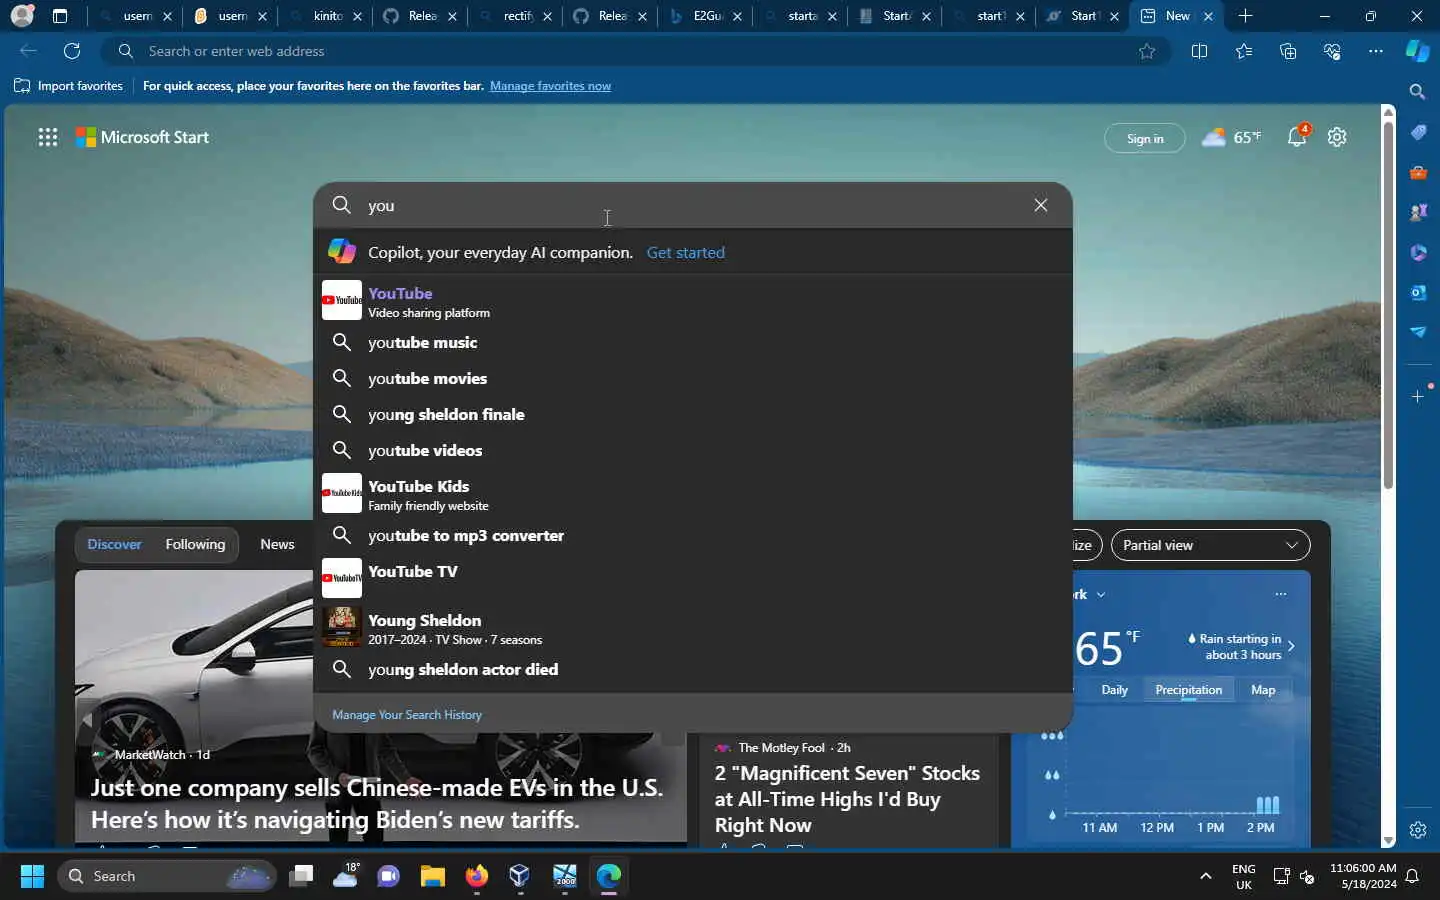Open the notifications bell with badge

1298,136
